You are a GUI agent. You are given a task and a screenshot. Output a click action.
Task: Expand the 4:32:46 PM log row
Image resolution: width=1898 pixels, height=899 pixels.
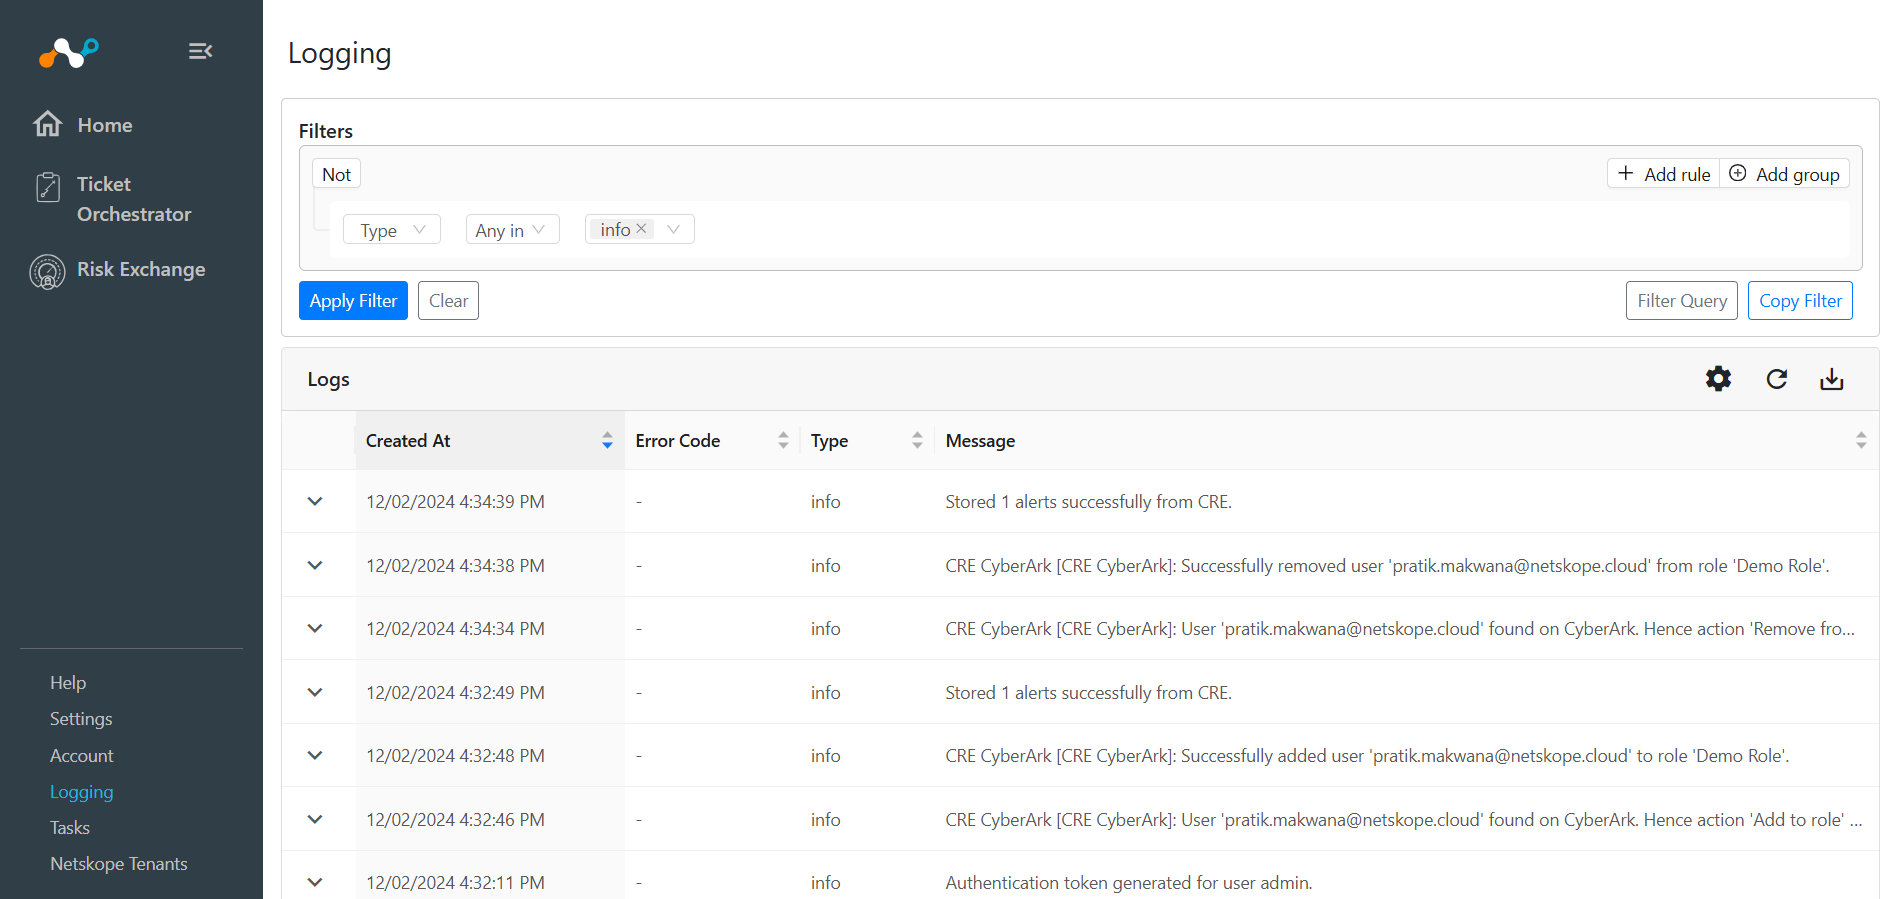click(315, 819)
